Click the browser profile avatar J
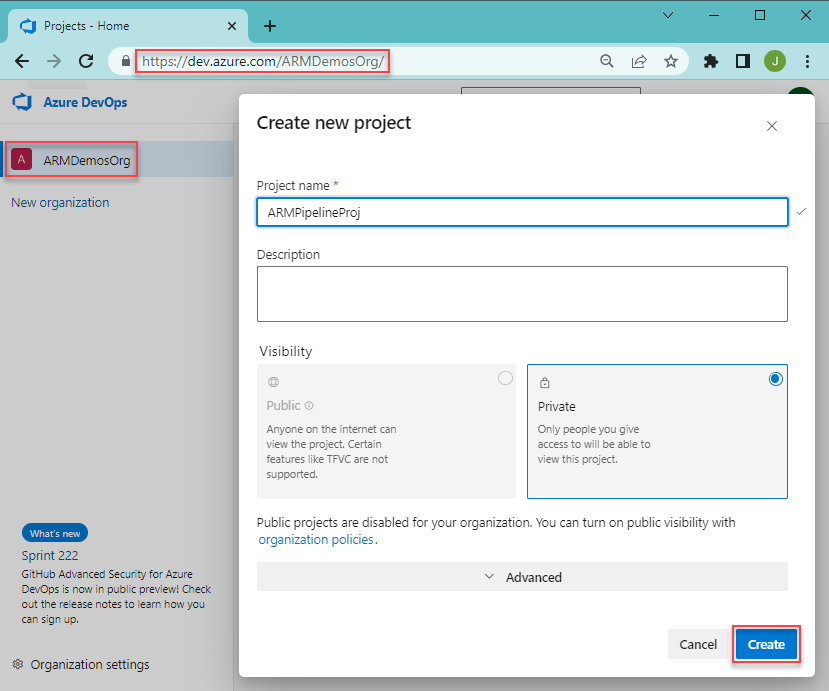The width and height of the screenshot is (829, 691). coord(775,61)
